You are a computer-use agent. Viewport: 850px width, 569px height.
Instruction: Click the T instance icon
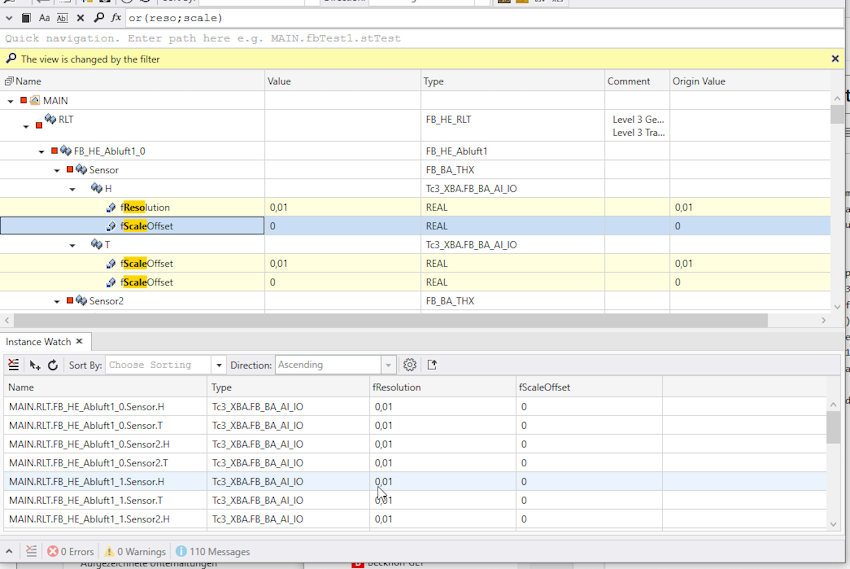96,244
